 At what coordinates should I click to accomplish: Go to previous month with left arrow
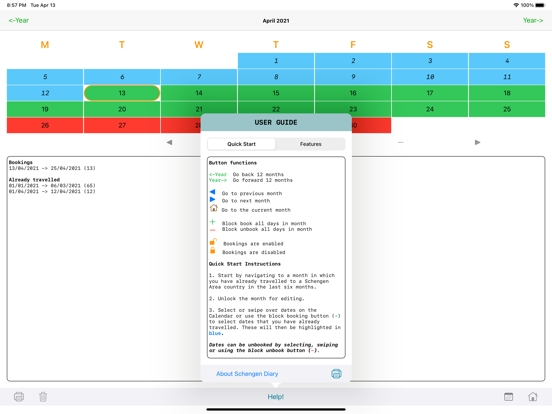[169, 142]
